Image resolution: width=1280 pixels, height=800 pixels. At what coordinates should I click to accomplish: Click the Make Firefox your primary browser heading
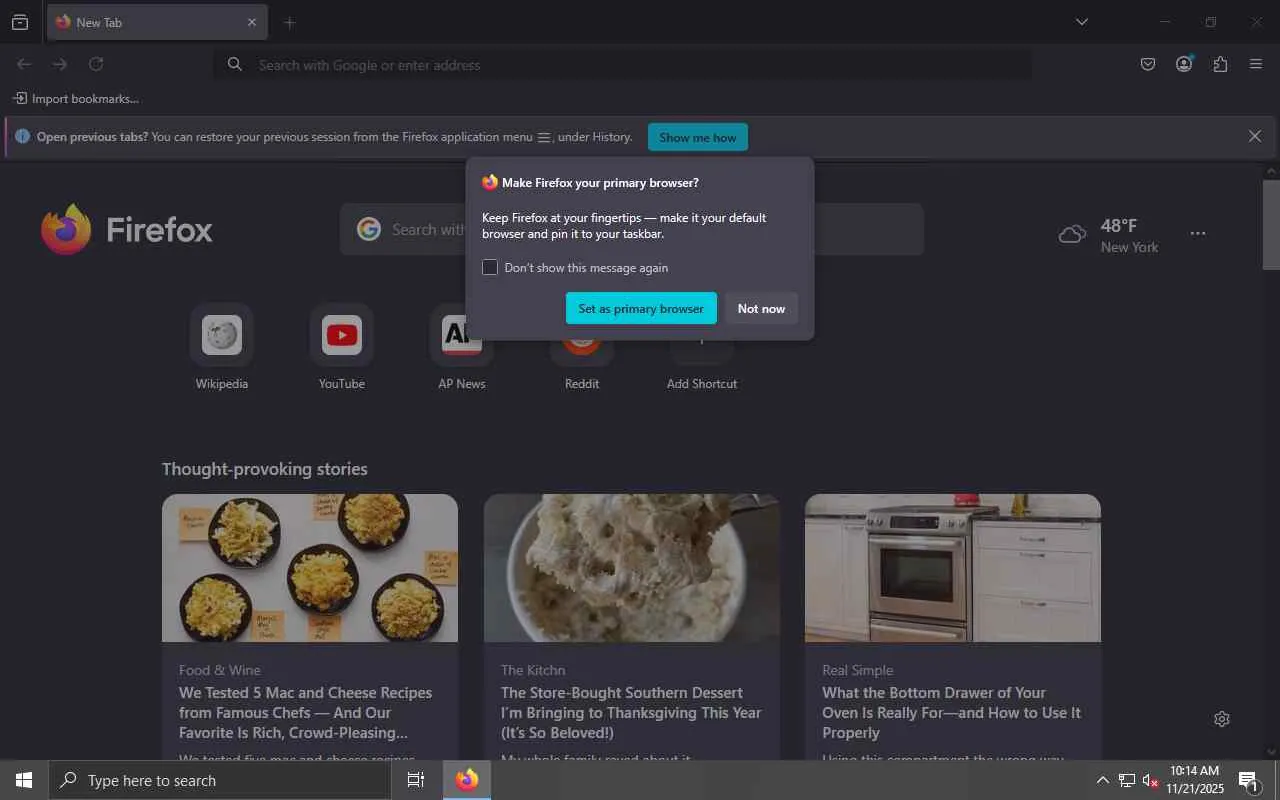coord(600,183)
